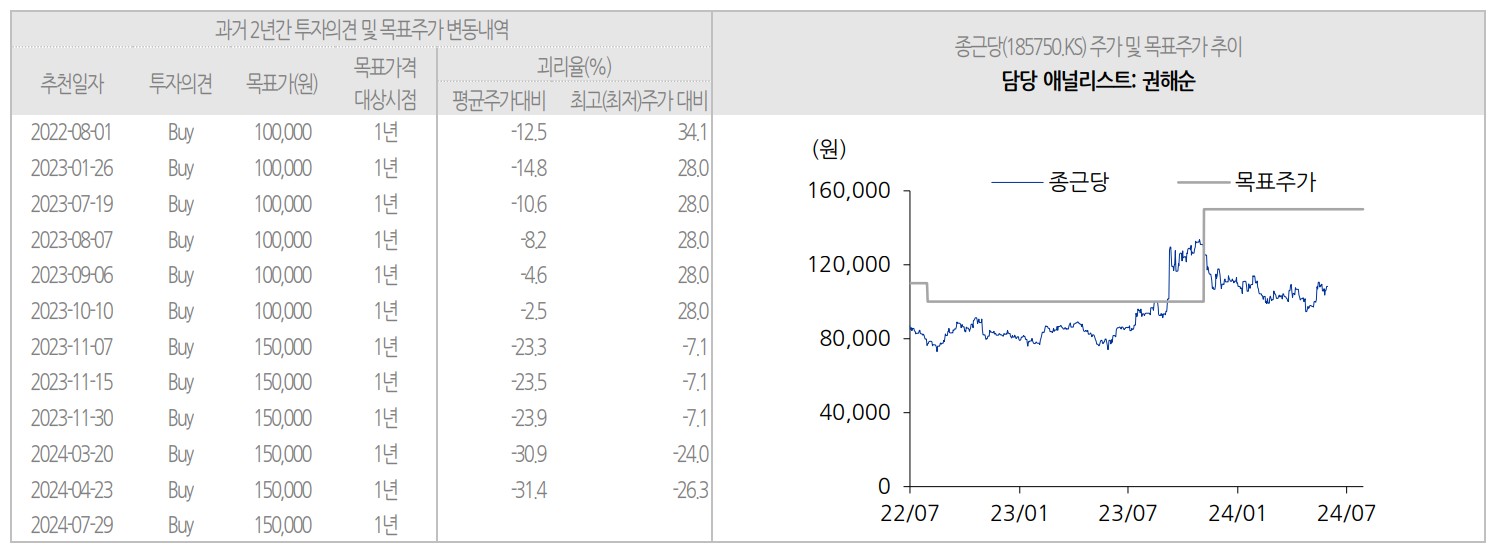Click the -4.6 average deviation value
Image resolution: width=1494 pixels, height=557 pixels.
coord(534,275)
